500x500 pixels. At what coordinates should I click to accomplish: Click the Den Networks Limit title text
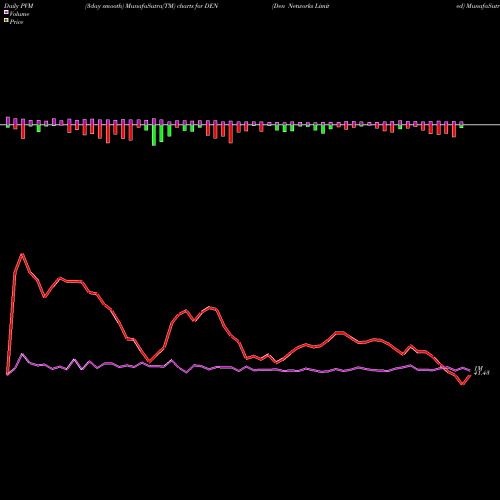(301, 6)
